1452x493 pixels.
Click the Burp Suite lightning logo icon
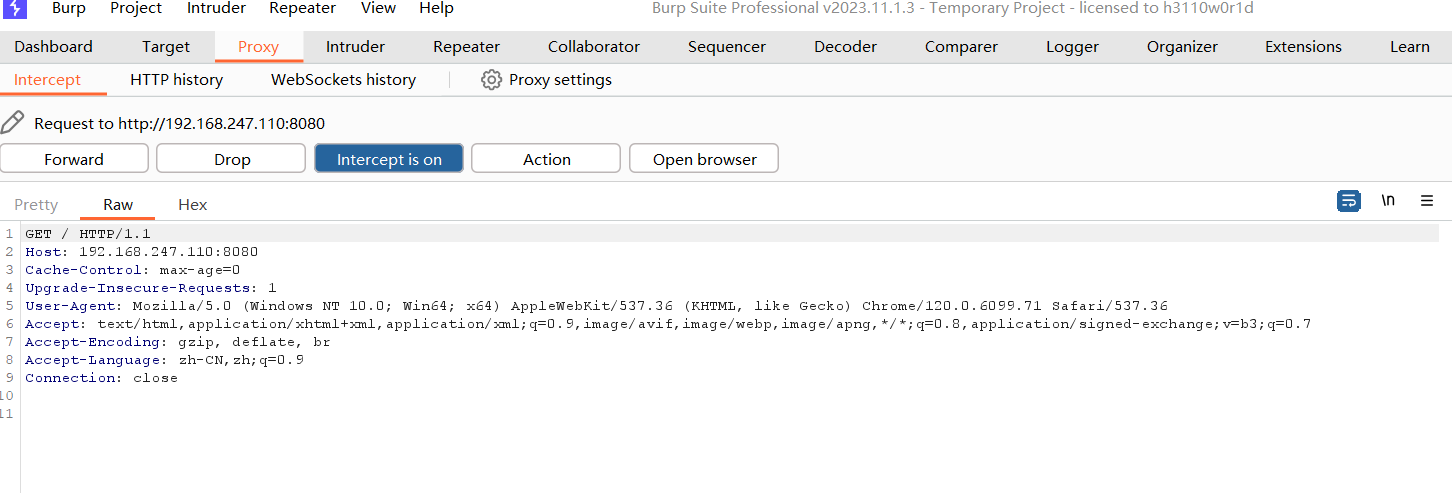(14, 8)
